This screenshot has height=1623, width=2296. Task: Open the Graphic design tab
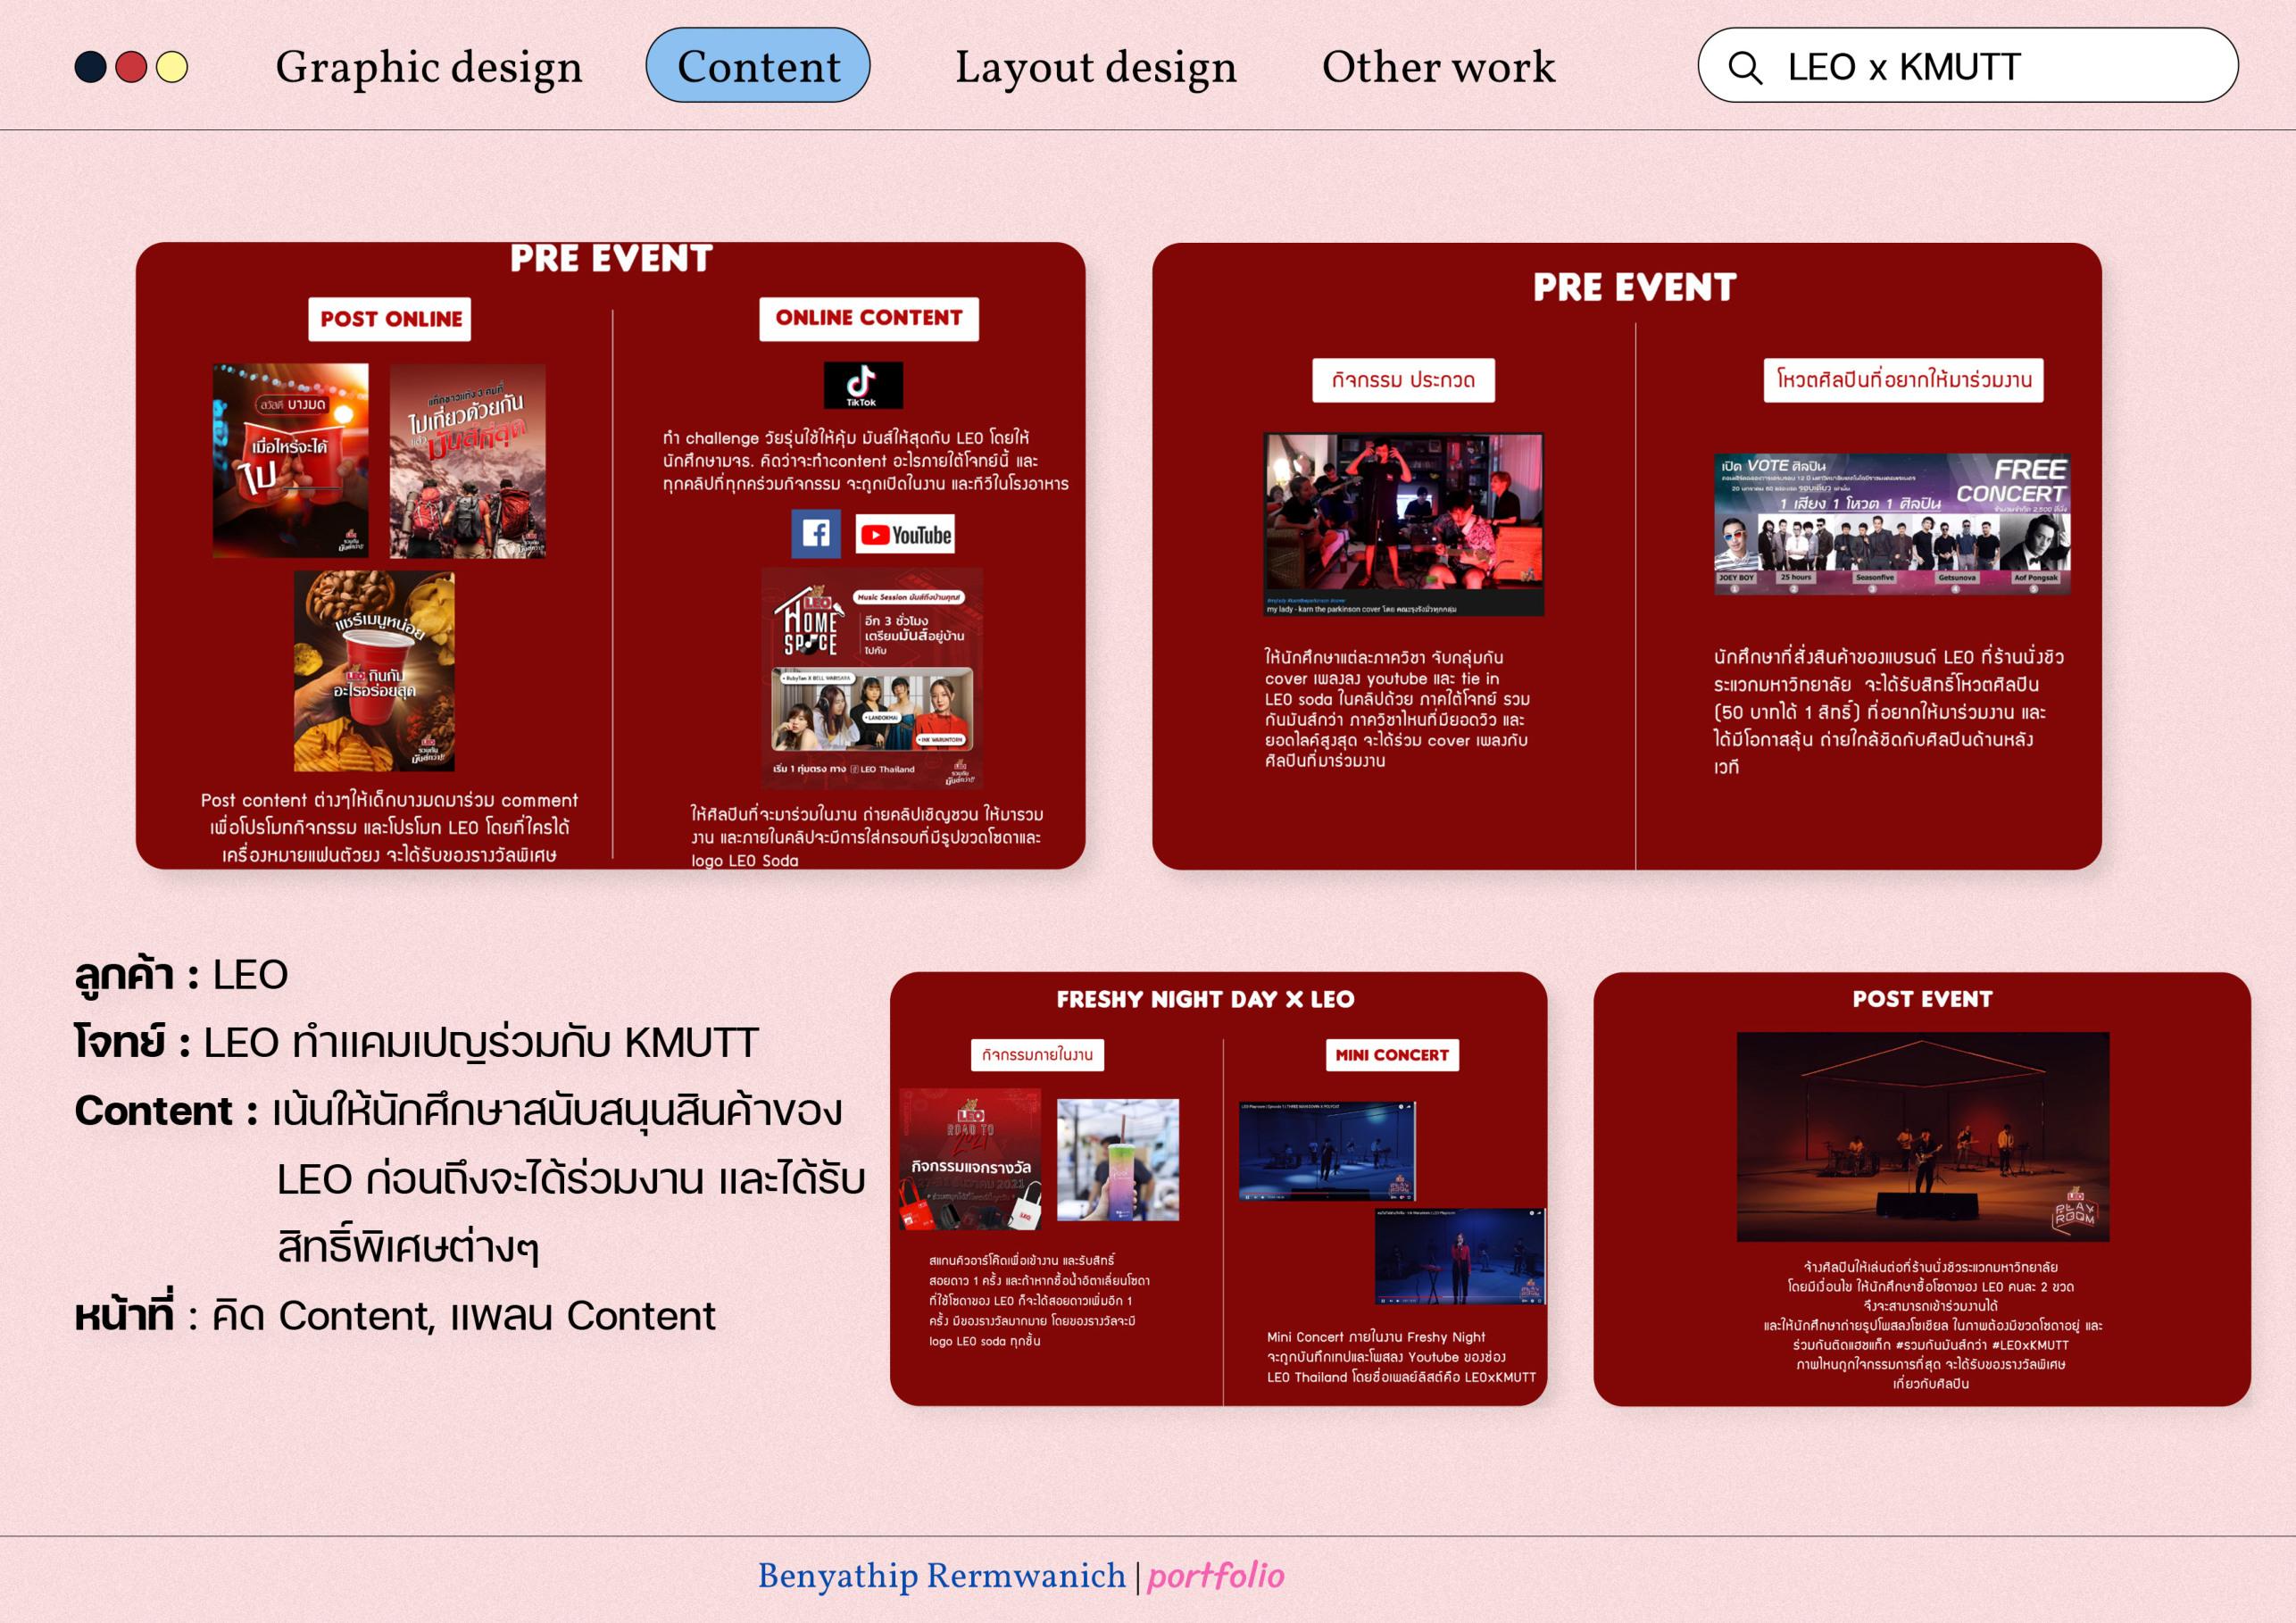tap(428, 67)
